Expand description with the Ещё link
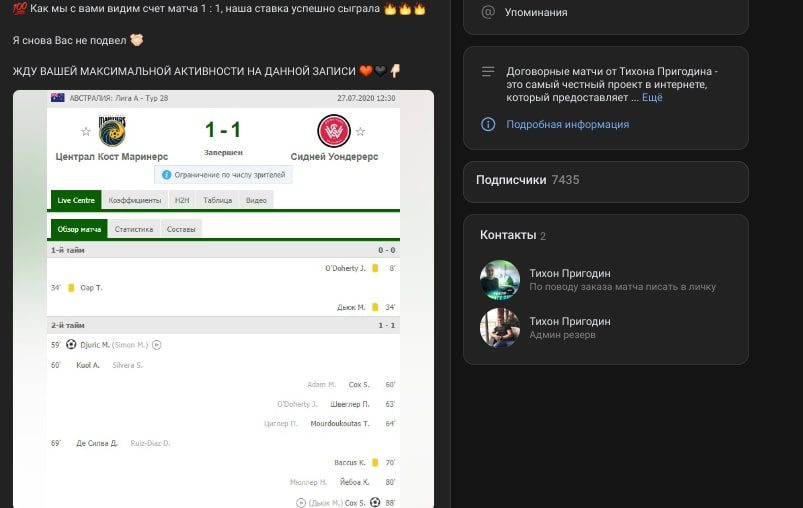Viewport: 803px width, 508px height. point(651,98)
